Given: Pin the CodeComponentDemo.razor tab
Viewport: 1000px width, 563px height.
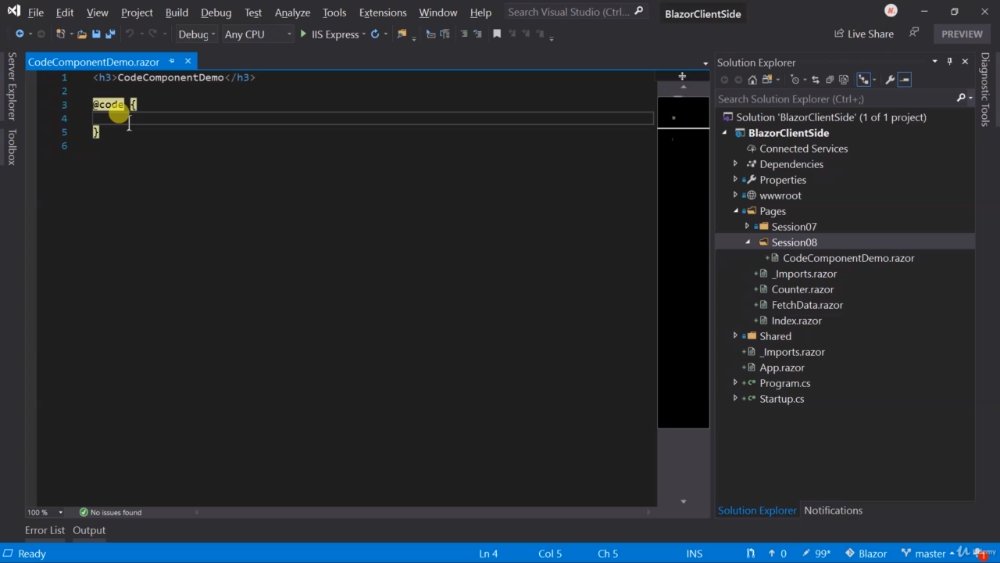Looking at the screenshot, I should point(172,61).
